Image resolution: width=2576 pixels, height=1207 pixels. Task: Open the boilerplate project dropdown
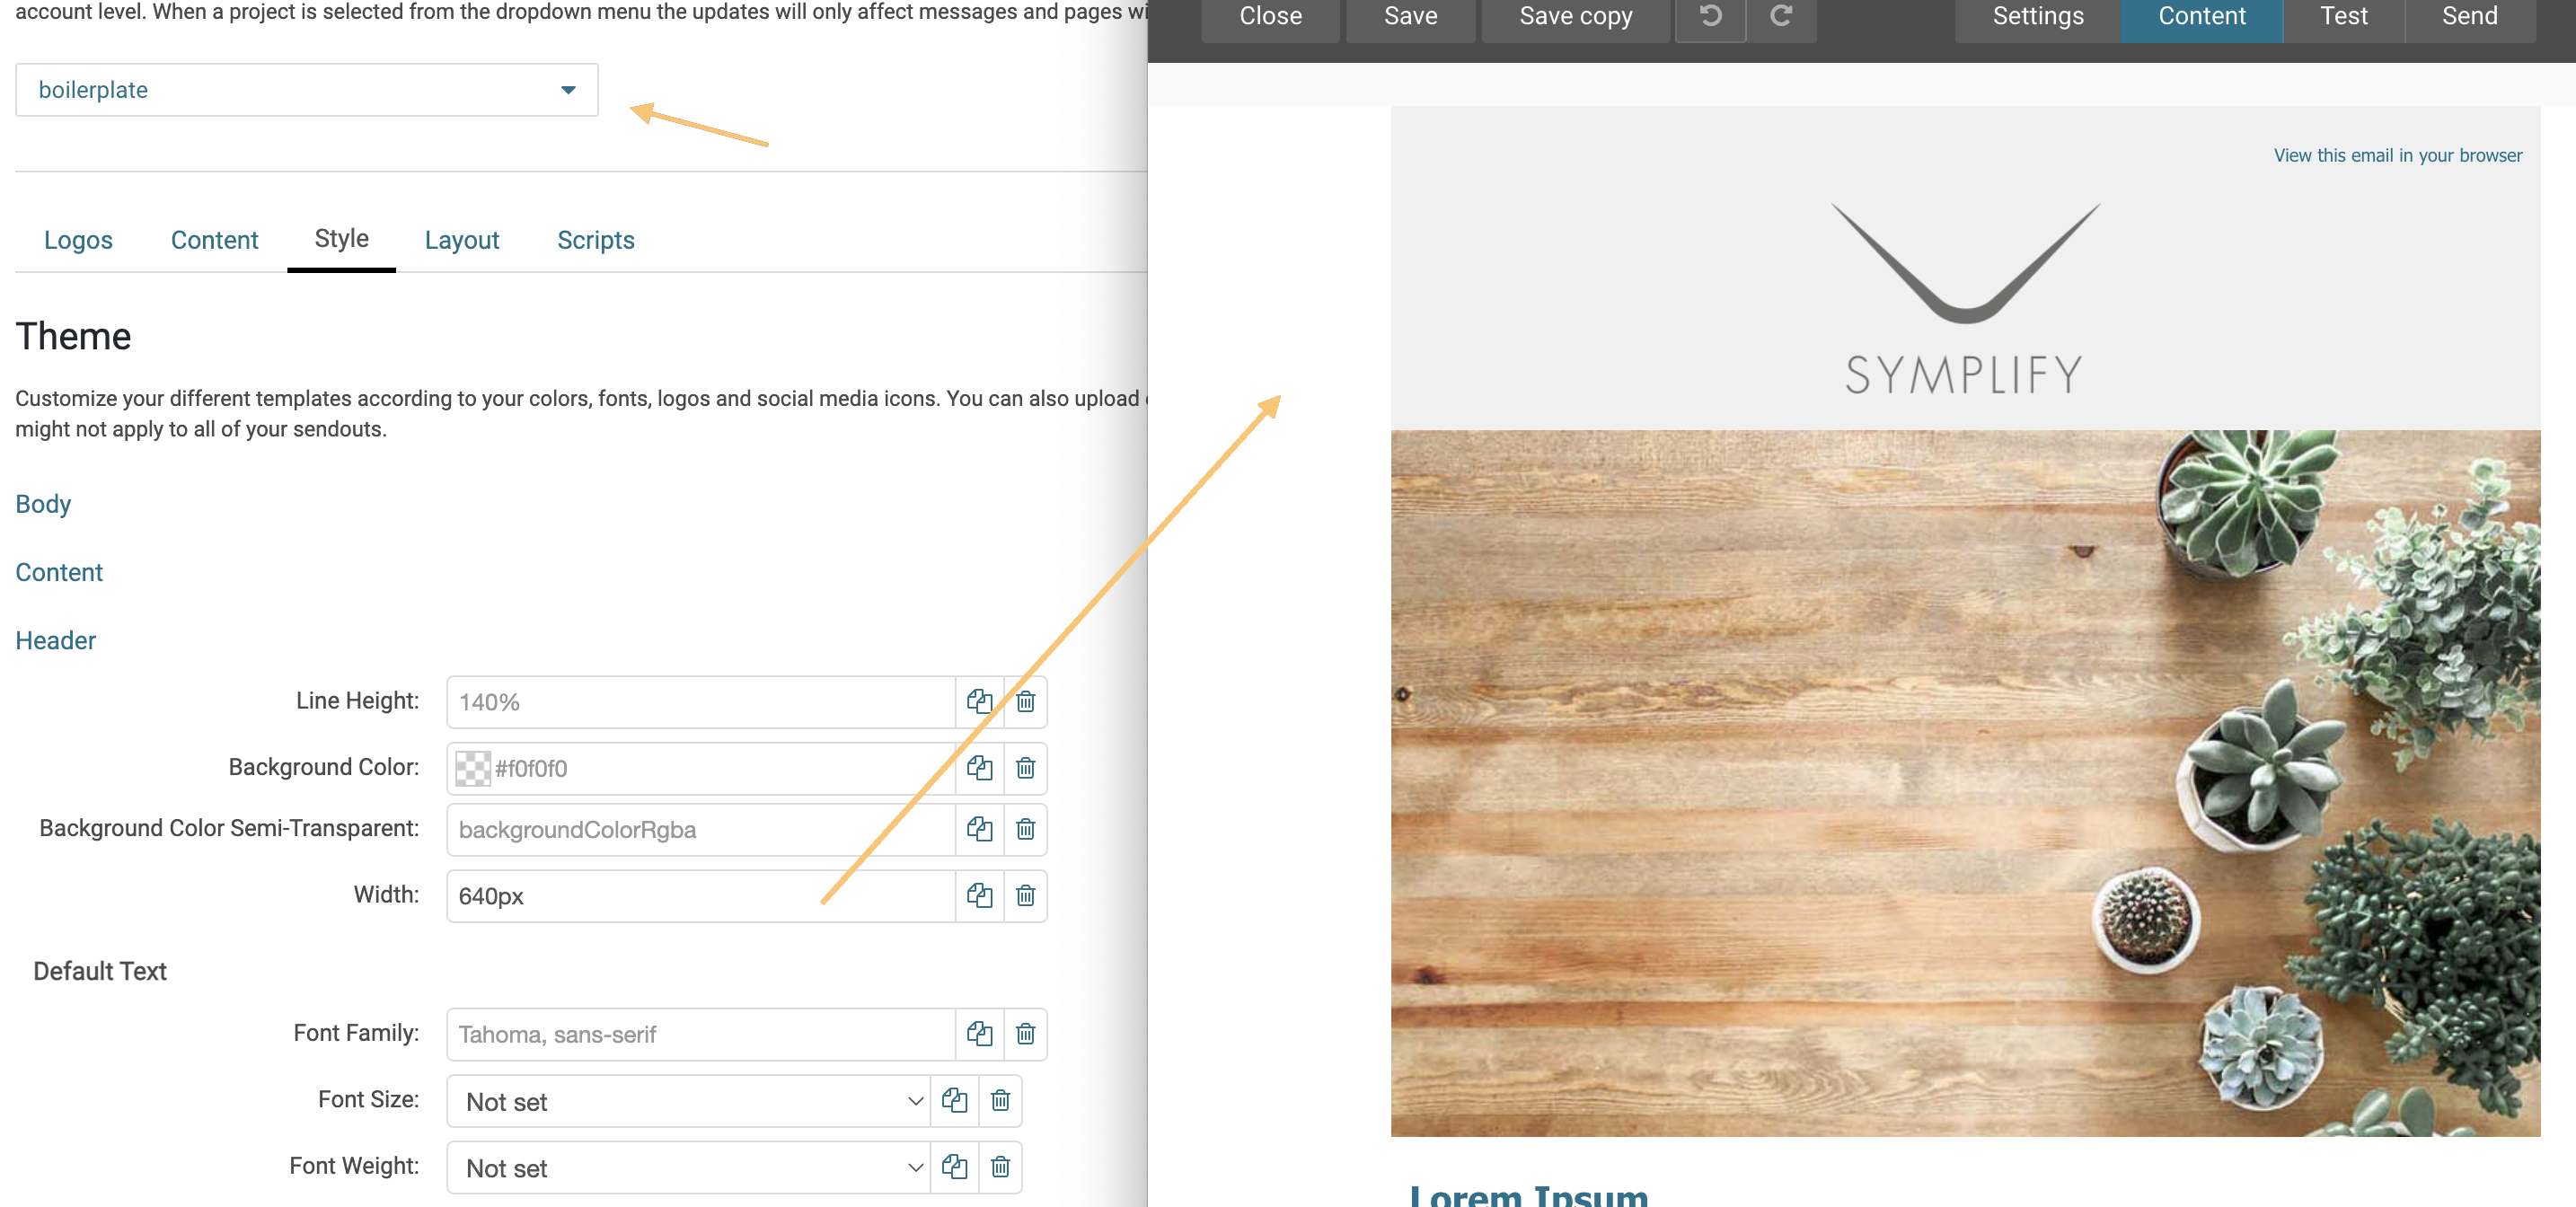[x=567, y=90]
